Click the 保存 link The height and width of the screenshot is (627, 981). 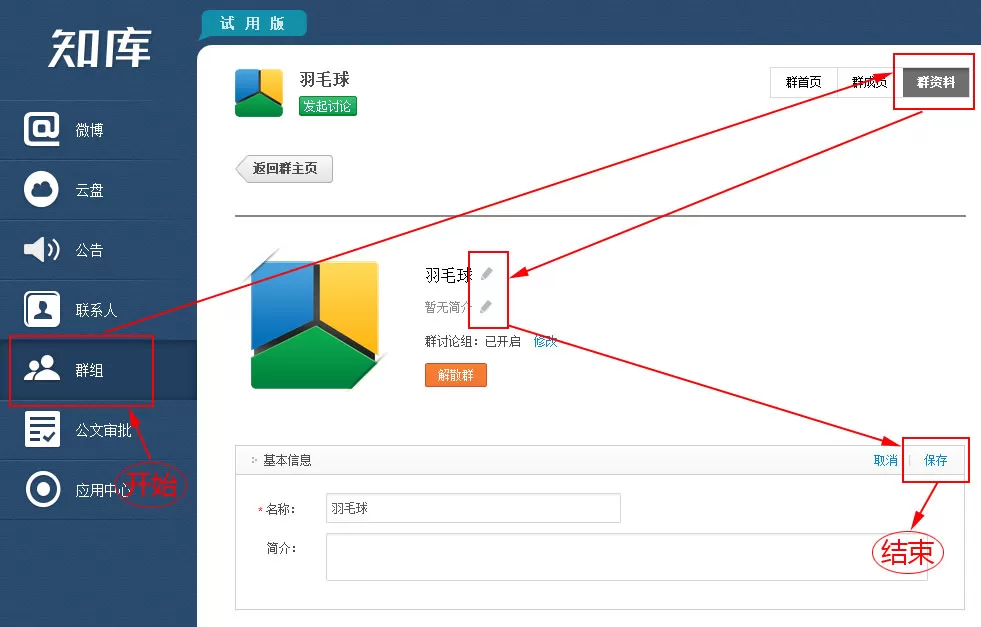tap(935, 461)
